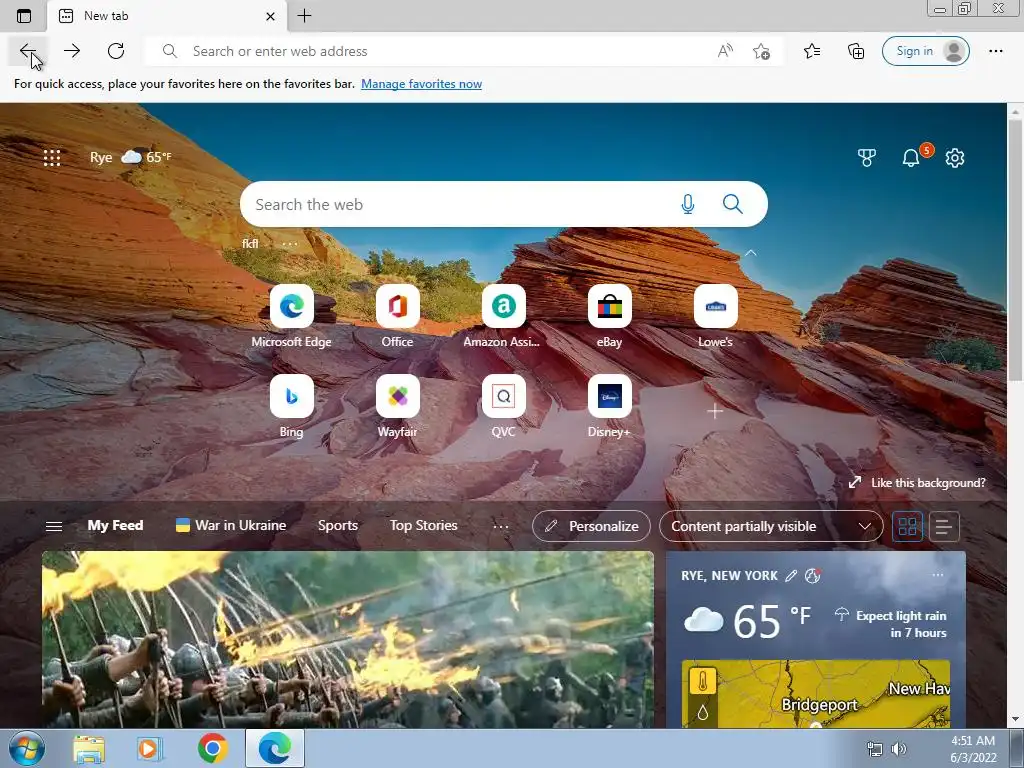The image size is (1024, 768).
Task: Click the Personalize button
Action: click(591, 526)
